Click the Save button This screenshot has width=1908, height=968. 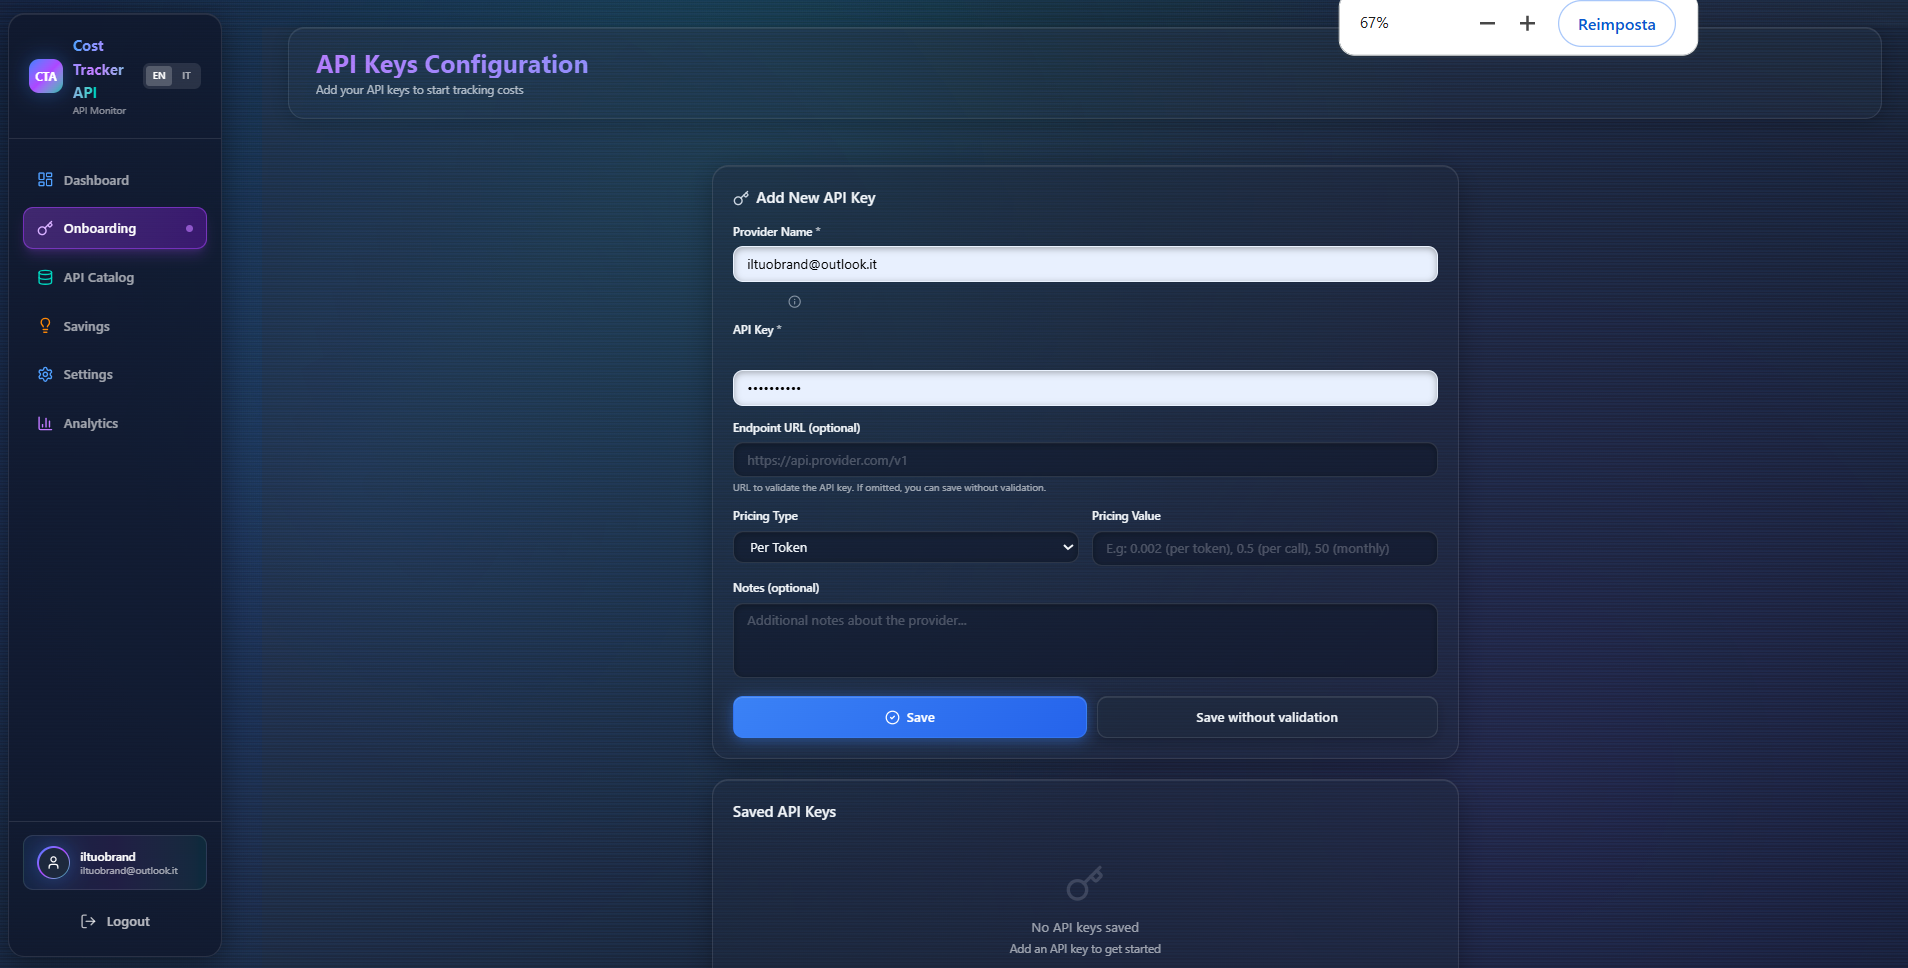click(908, 717)
